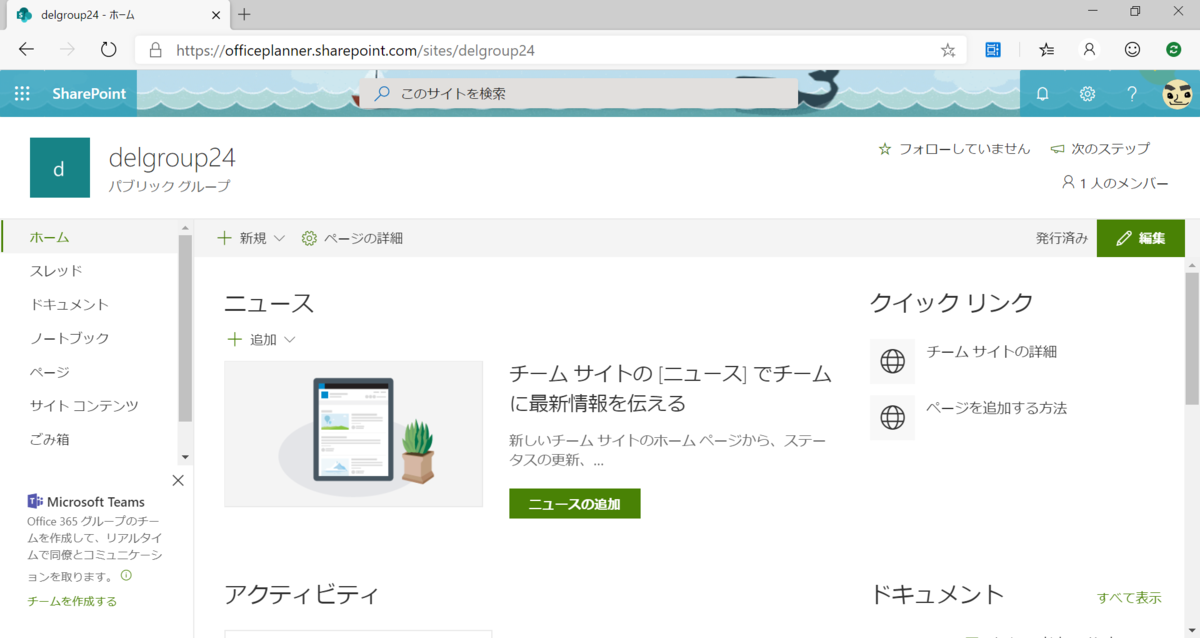Image resolution: width=1200 pixels, height=638 pixels.
Task: Click left nav scrollbar up arrow
Action: click(185, 229)
